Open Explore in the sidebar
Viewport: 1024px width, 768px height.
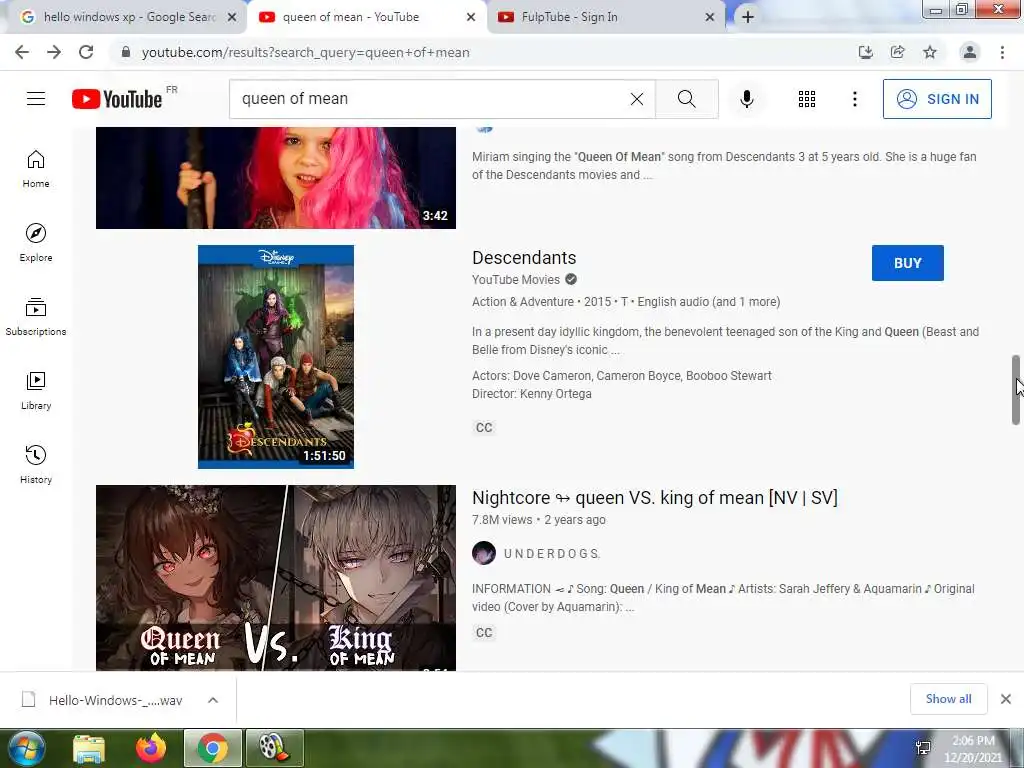36,242
